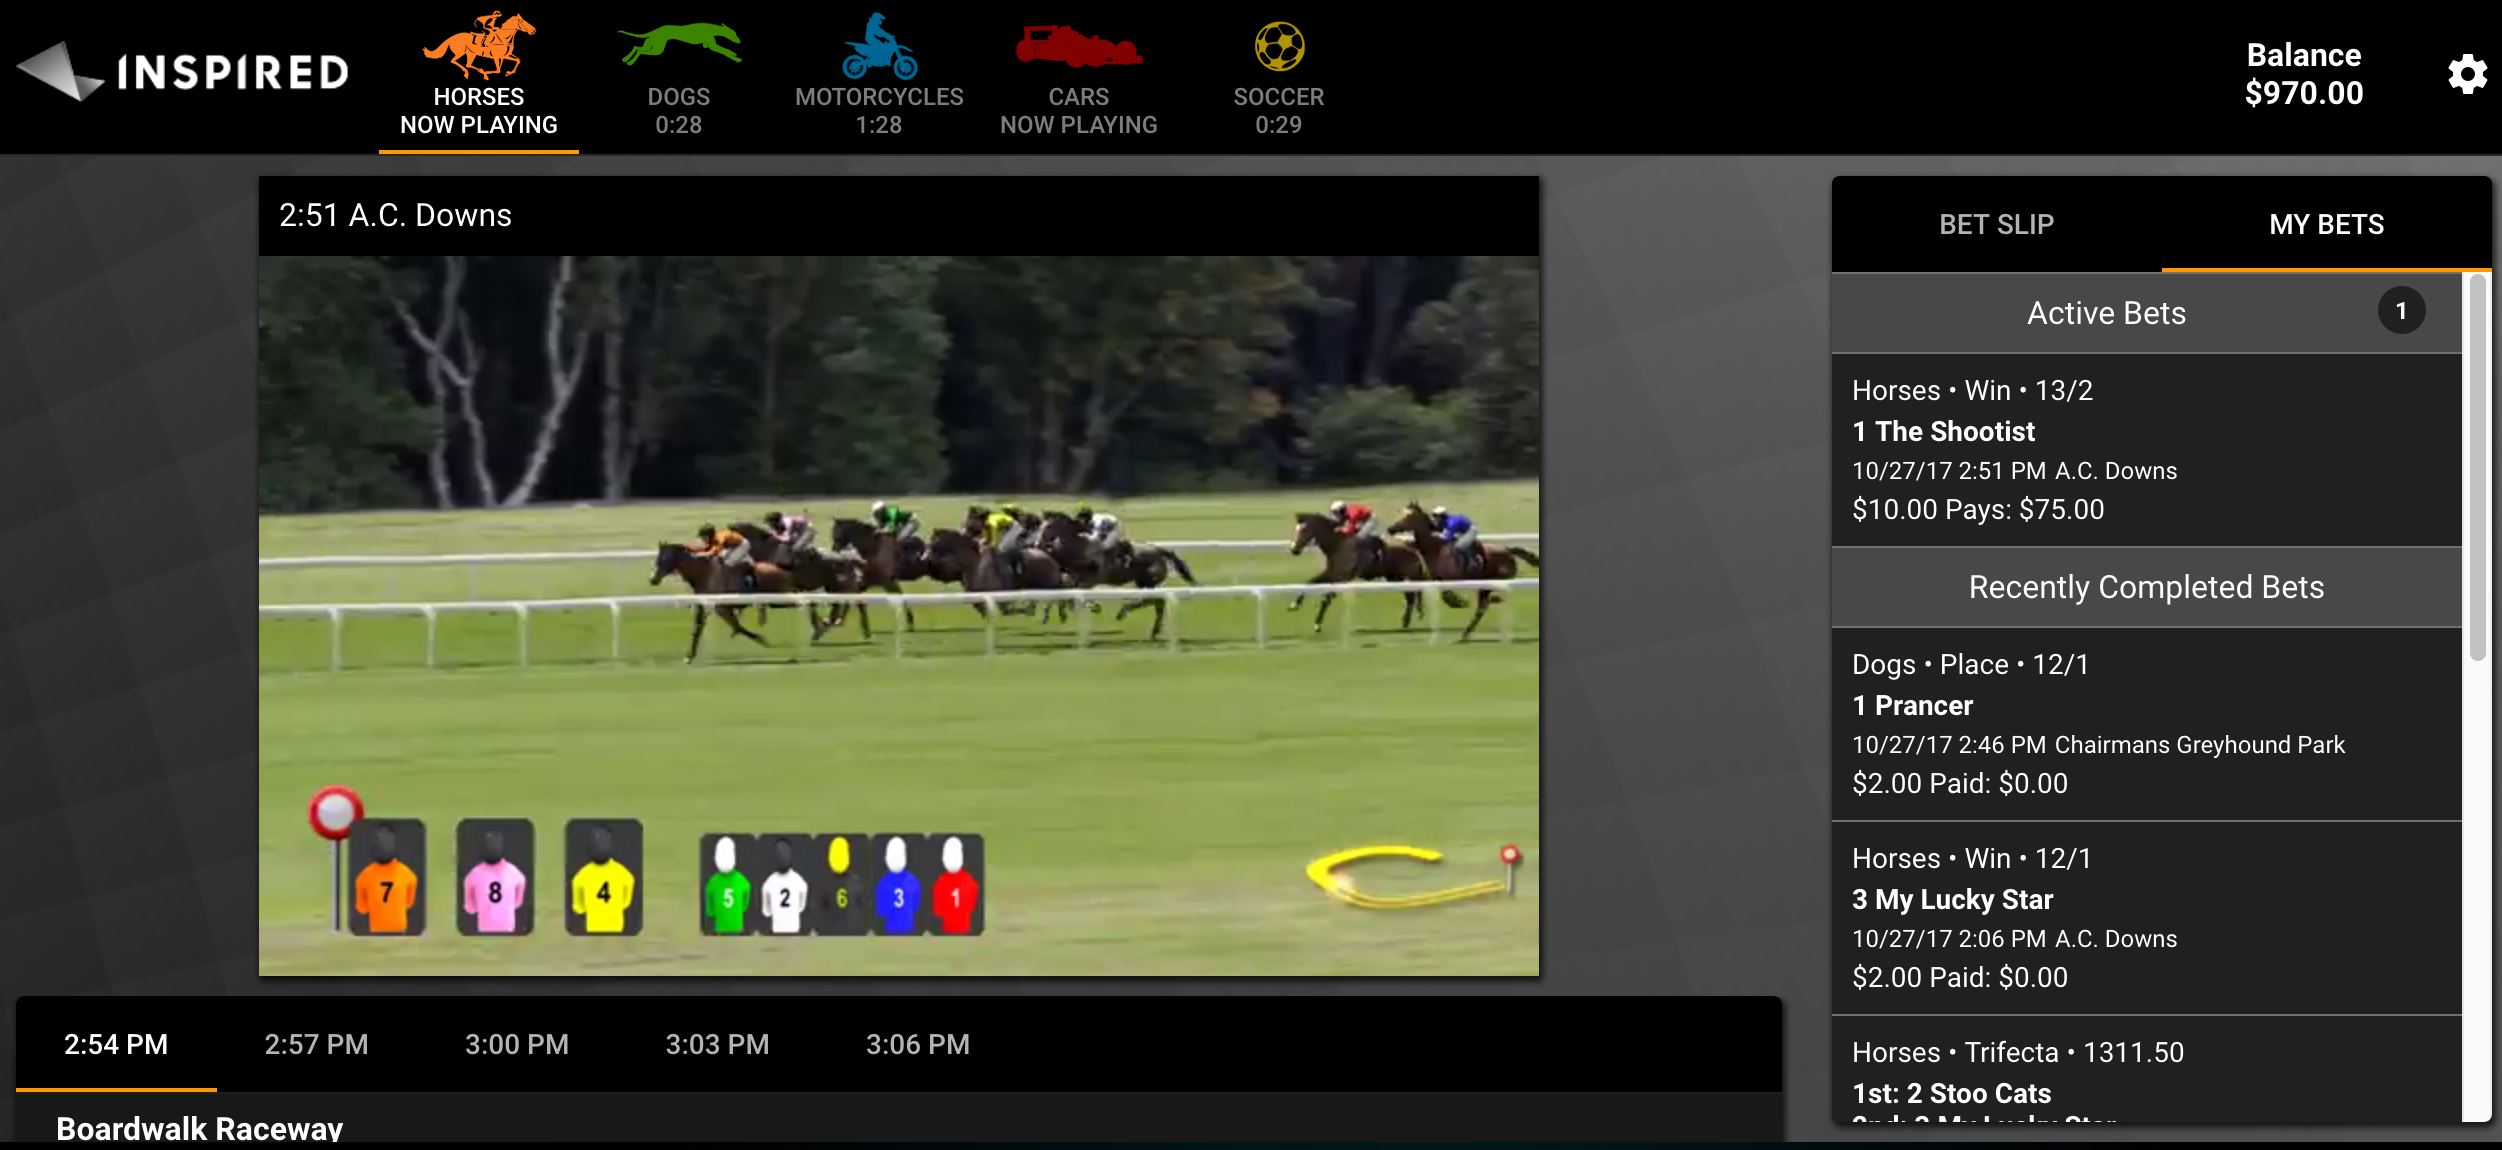The height and width of the screenshot is (1150, 2502).
Task: Open the Soccer ball icon
Action: click(x=1278, y=48)
